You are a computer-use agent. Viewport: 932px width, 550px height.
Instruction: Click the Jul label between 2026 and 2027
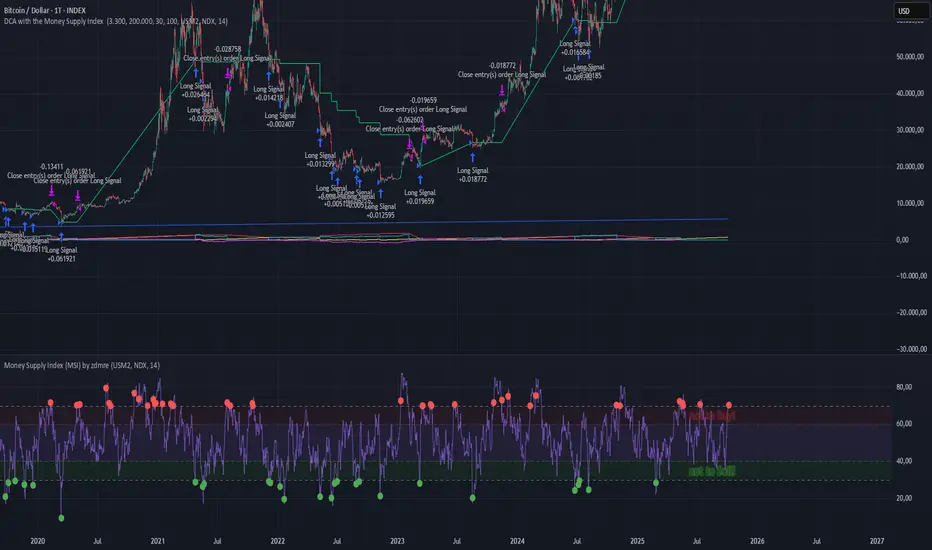pos(817,541)
